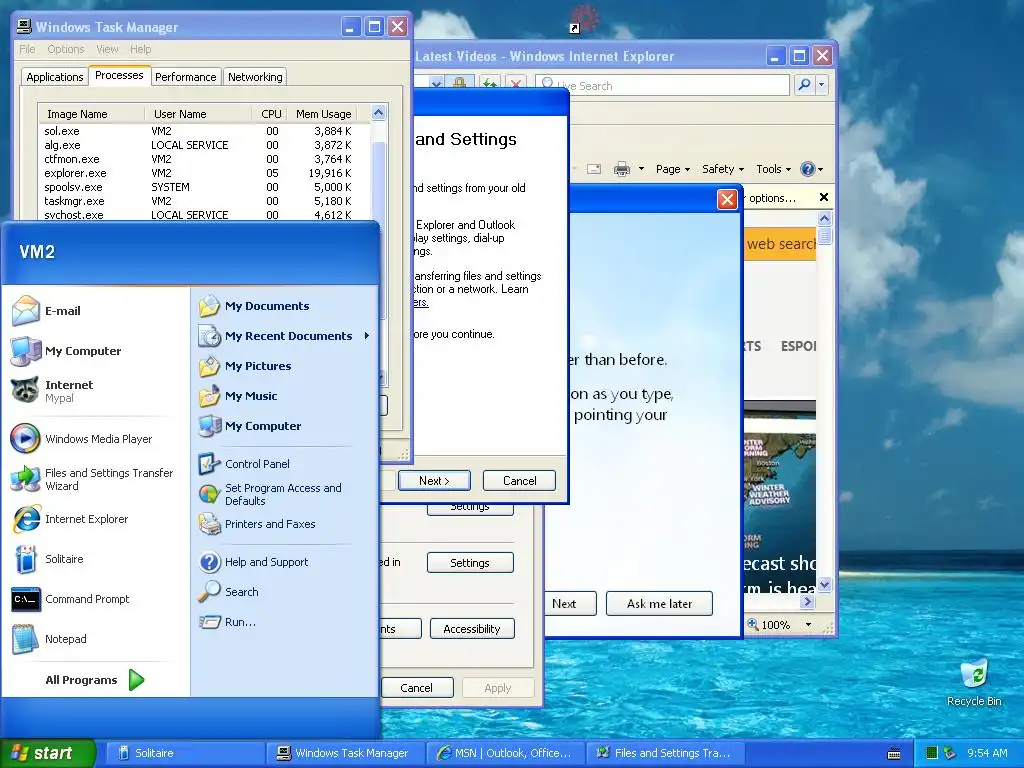
Task: Open the Options menu in Task Manager
Action: click(x=66, y=49)
